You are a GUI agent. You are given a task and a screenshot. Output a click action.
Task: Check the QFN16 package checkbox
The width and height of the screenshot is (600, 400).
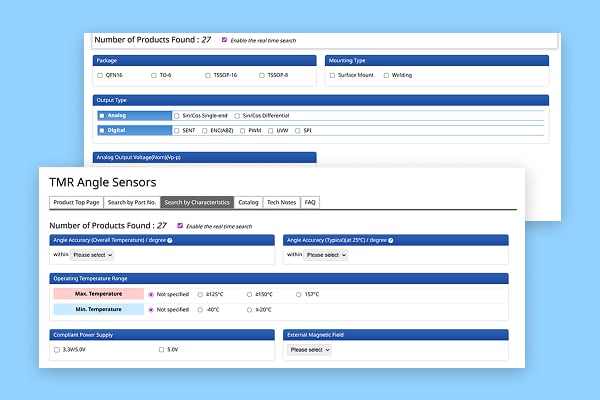click(x=100, y=75)
